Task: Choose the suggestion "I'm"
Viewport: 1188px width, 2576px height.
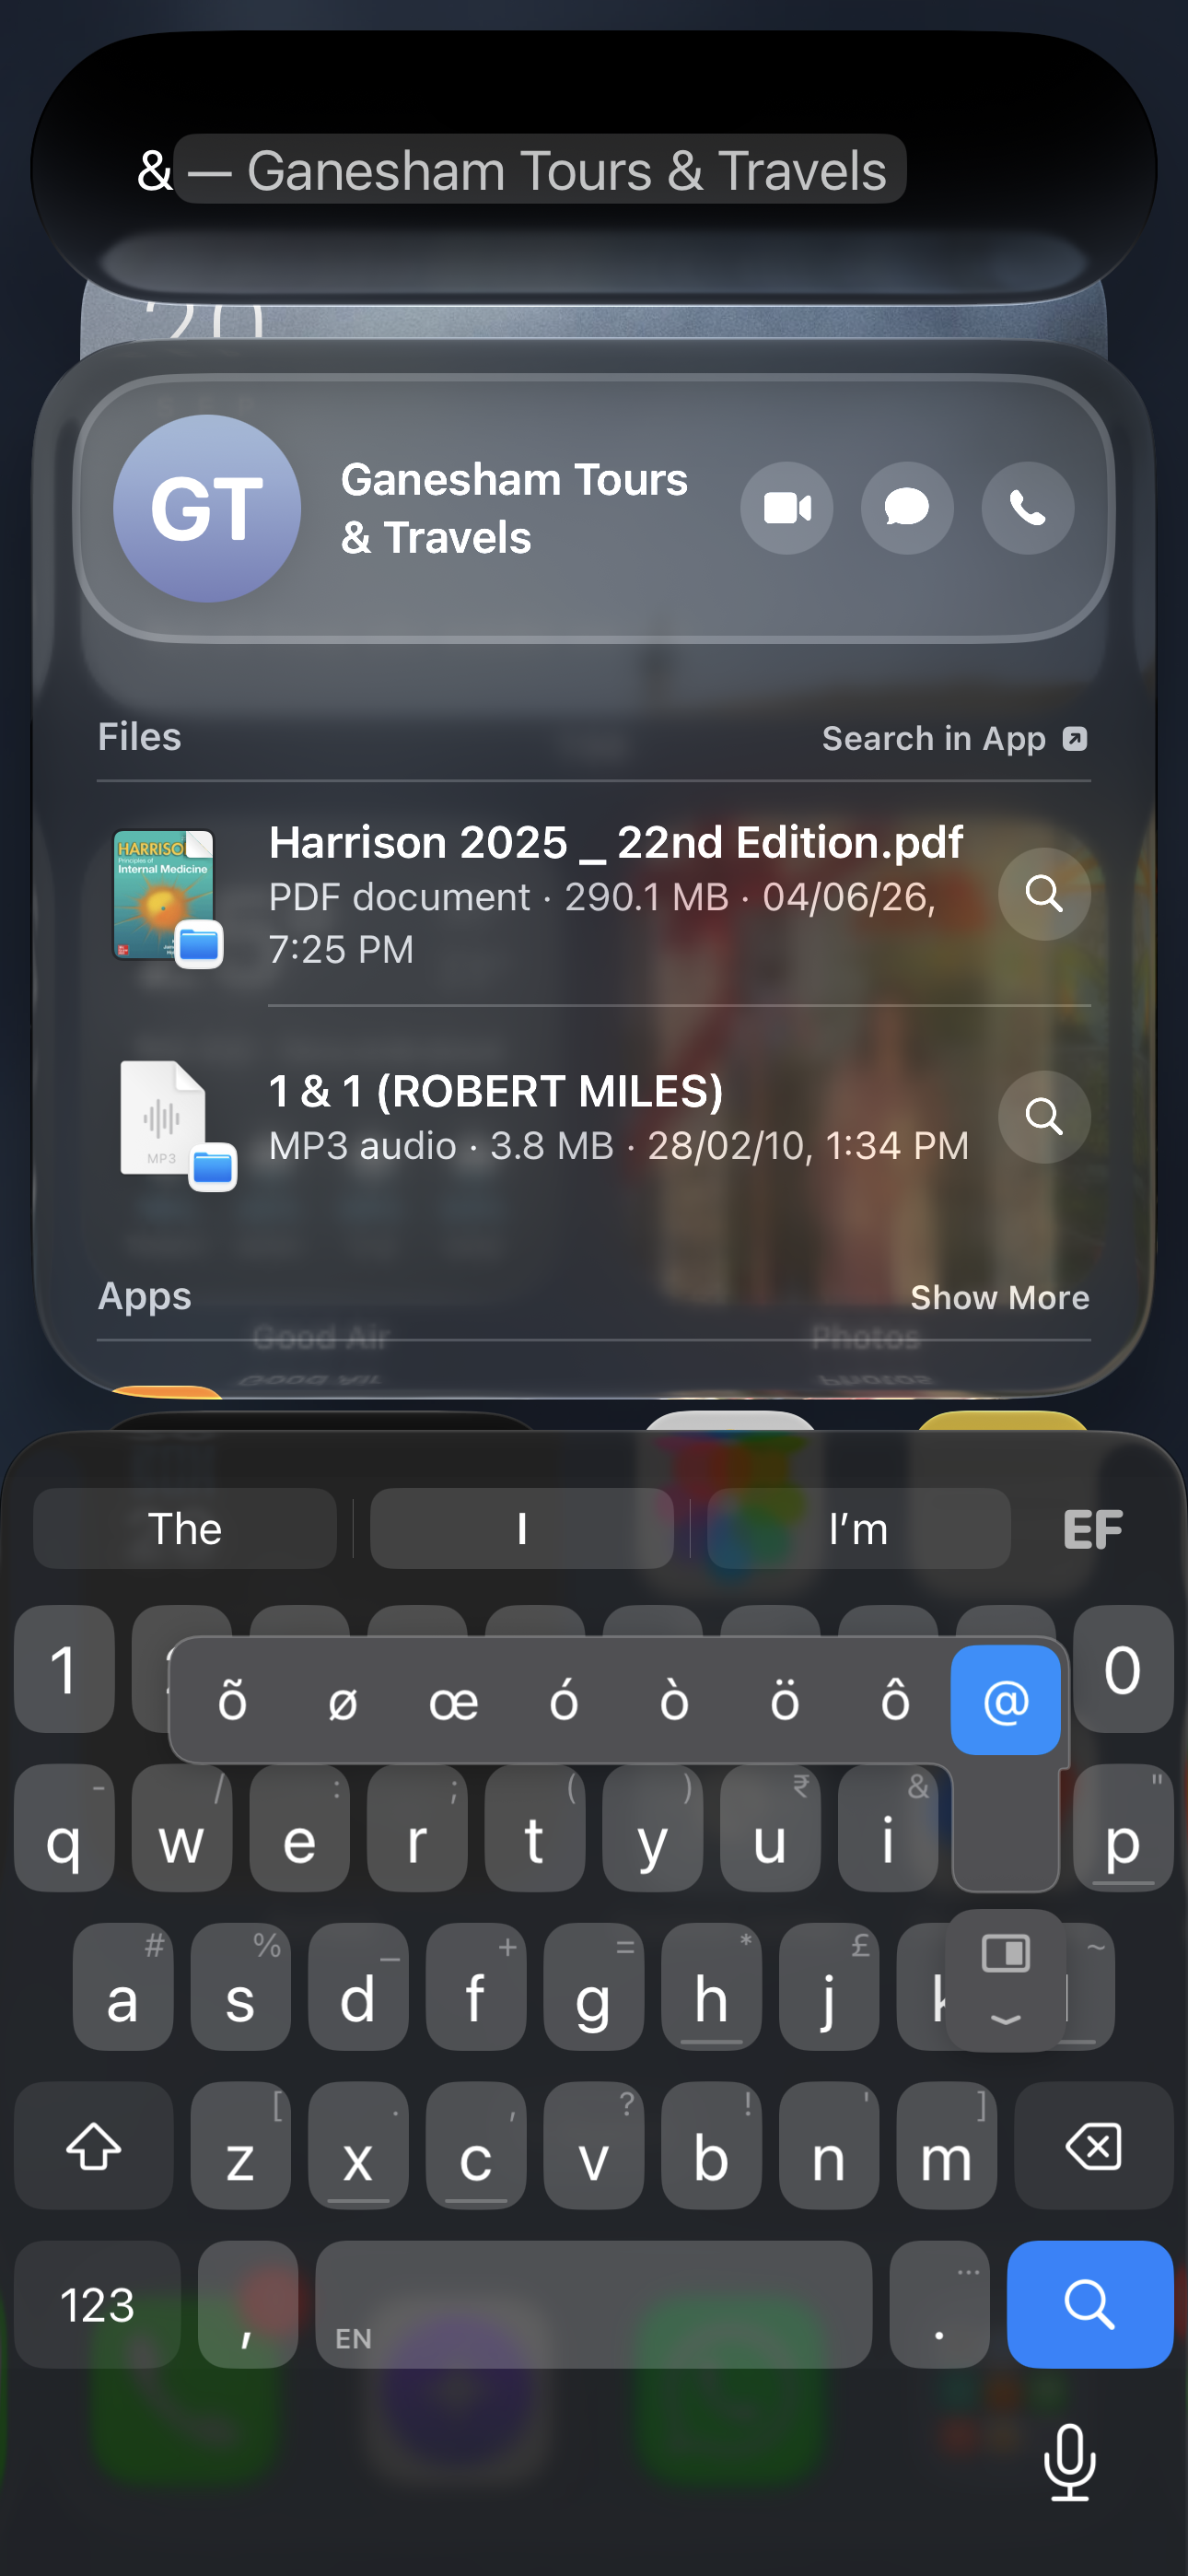Action: pyautogui.click(x=858, y=1528)
